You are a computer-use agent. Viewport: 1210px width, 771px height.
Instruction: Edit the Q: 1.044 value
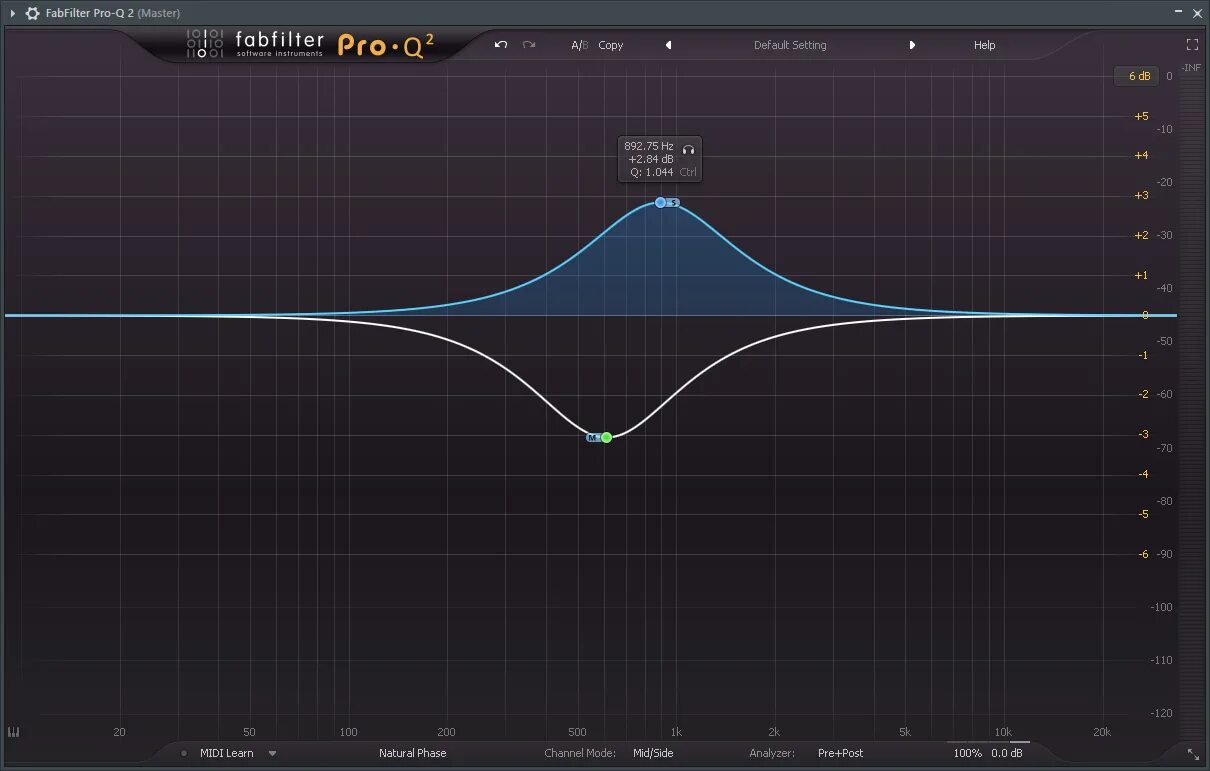652,172
